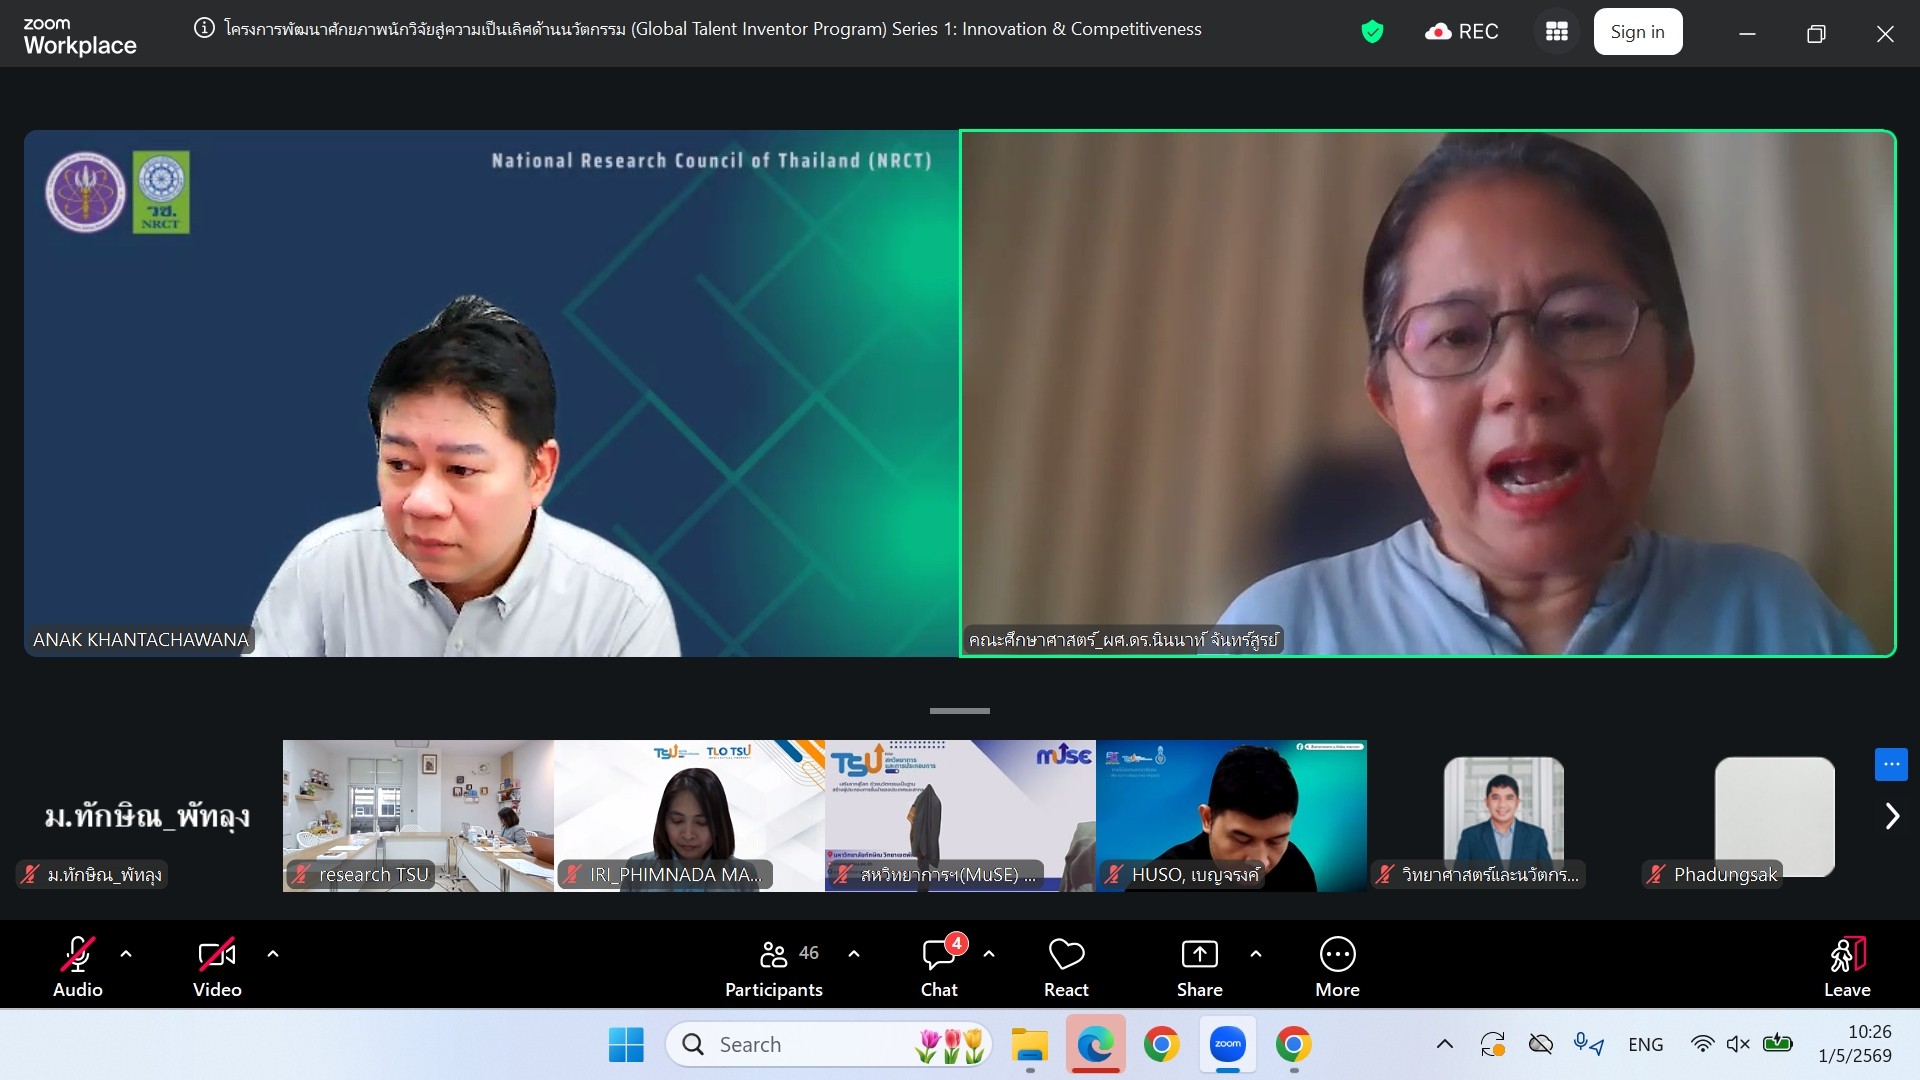Expand participants options arrow
The width and height of the screenshot is (1920, 1080).
[x=854, y=954]
